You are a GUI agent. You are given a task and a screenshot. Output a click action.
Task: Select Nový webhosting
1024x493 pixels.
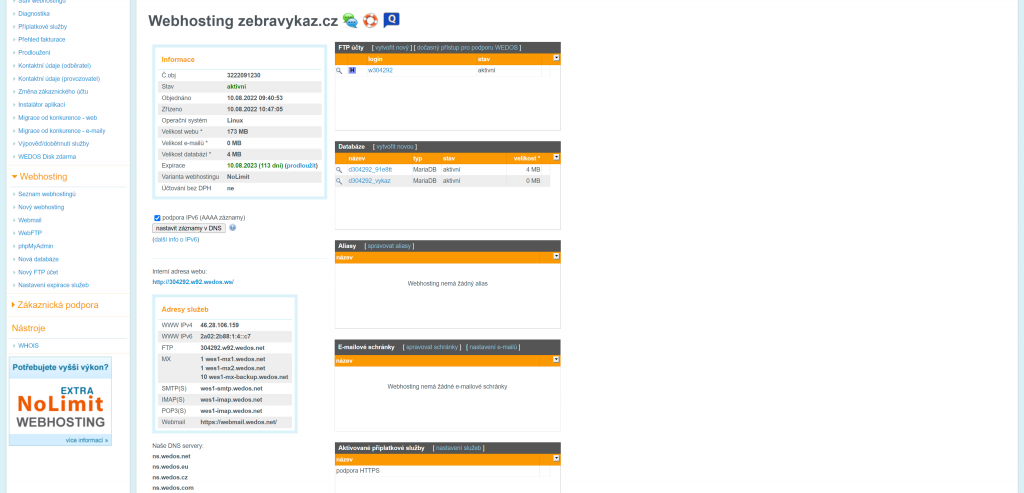pyautogui.click(x=41, y=207)
